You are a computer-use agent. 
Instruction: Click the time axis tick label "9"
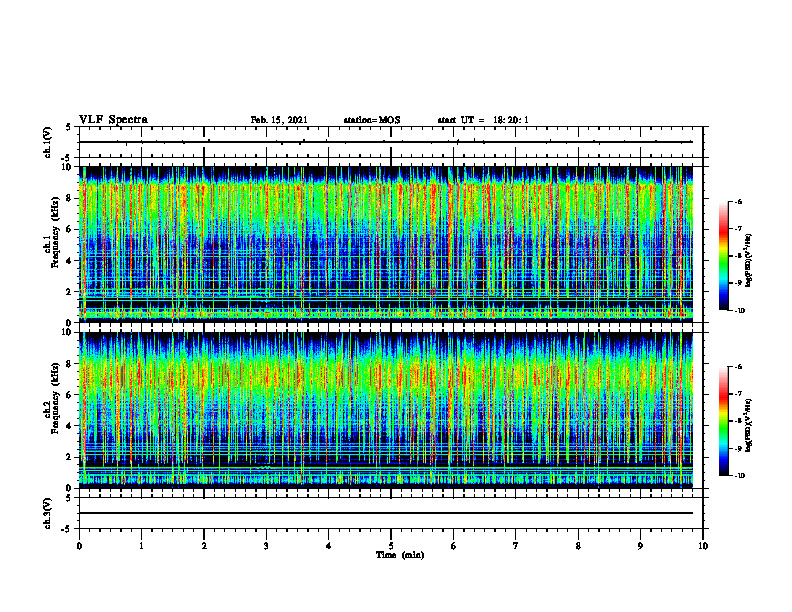click(x=640, y=546)
